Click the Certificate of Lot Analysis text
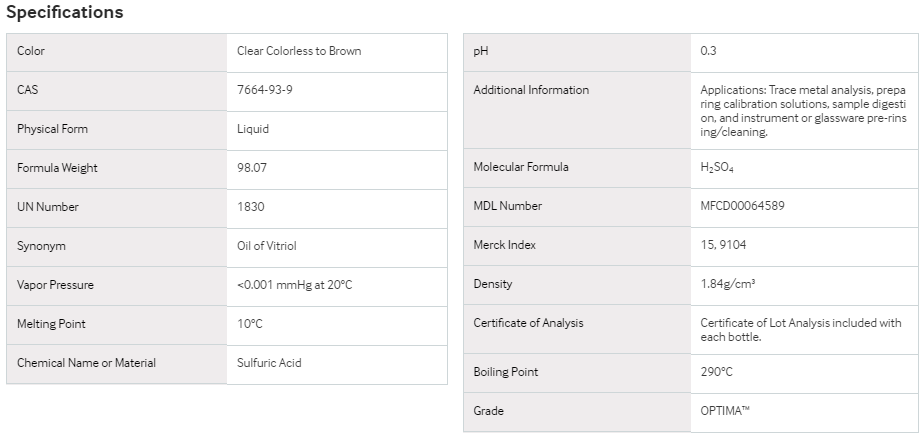The width and height of the screenshot is (924, 439). point(801,330)
